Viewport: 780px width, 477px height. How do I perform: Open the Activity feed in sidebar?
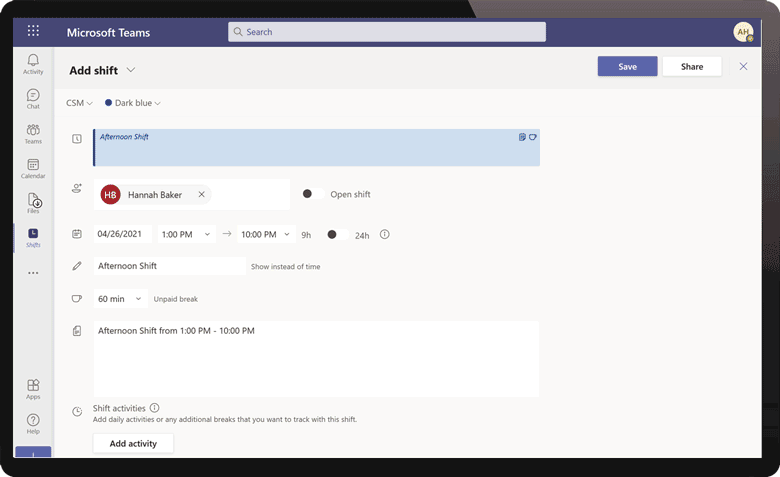pos(33,64)
